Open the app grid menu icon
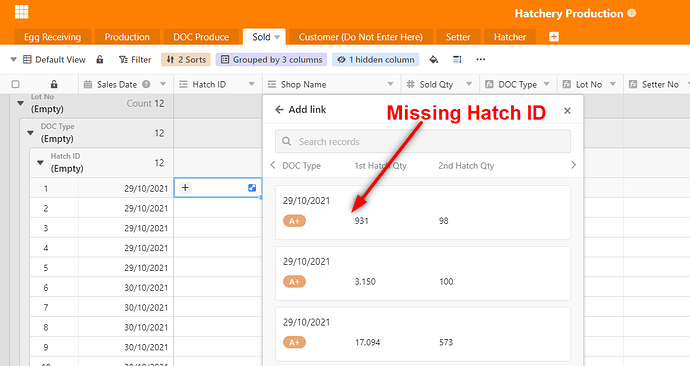Image resolution: width=690 pixels, height=366 pixels. point(21,12)
